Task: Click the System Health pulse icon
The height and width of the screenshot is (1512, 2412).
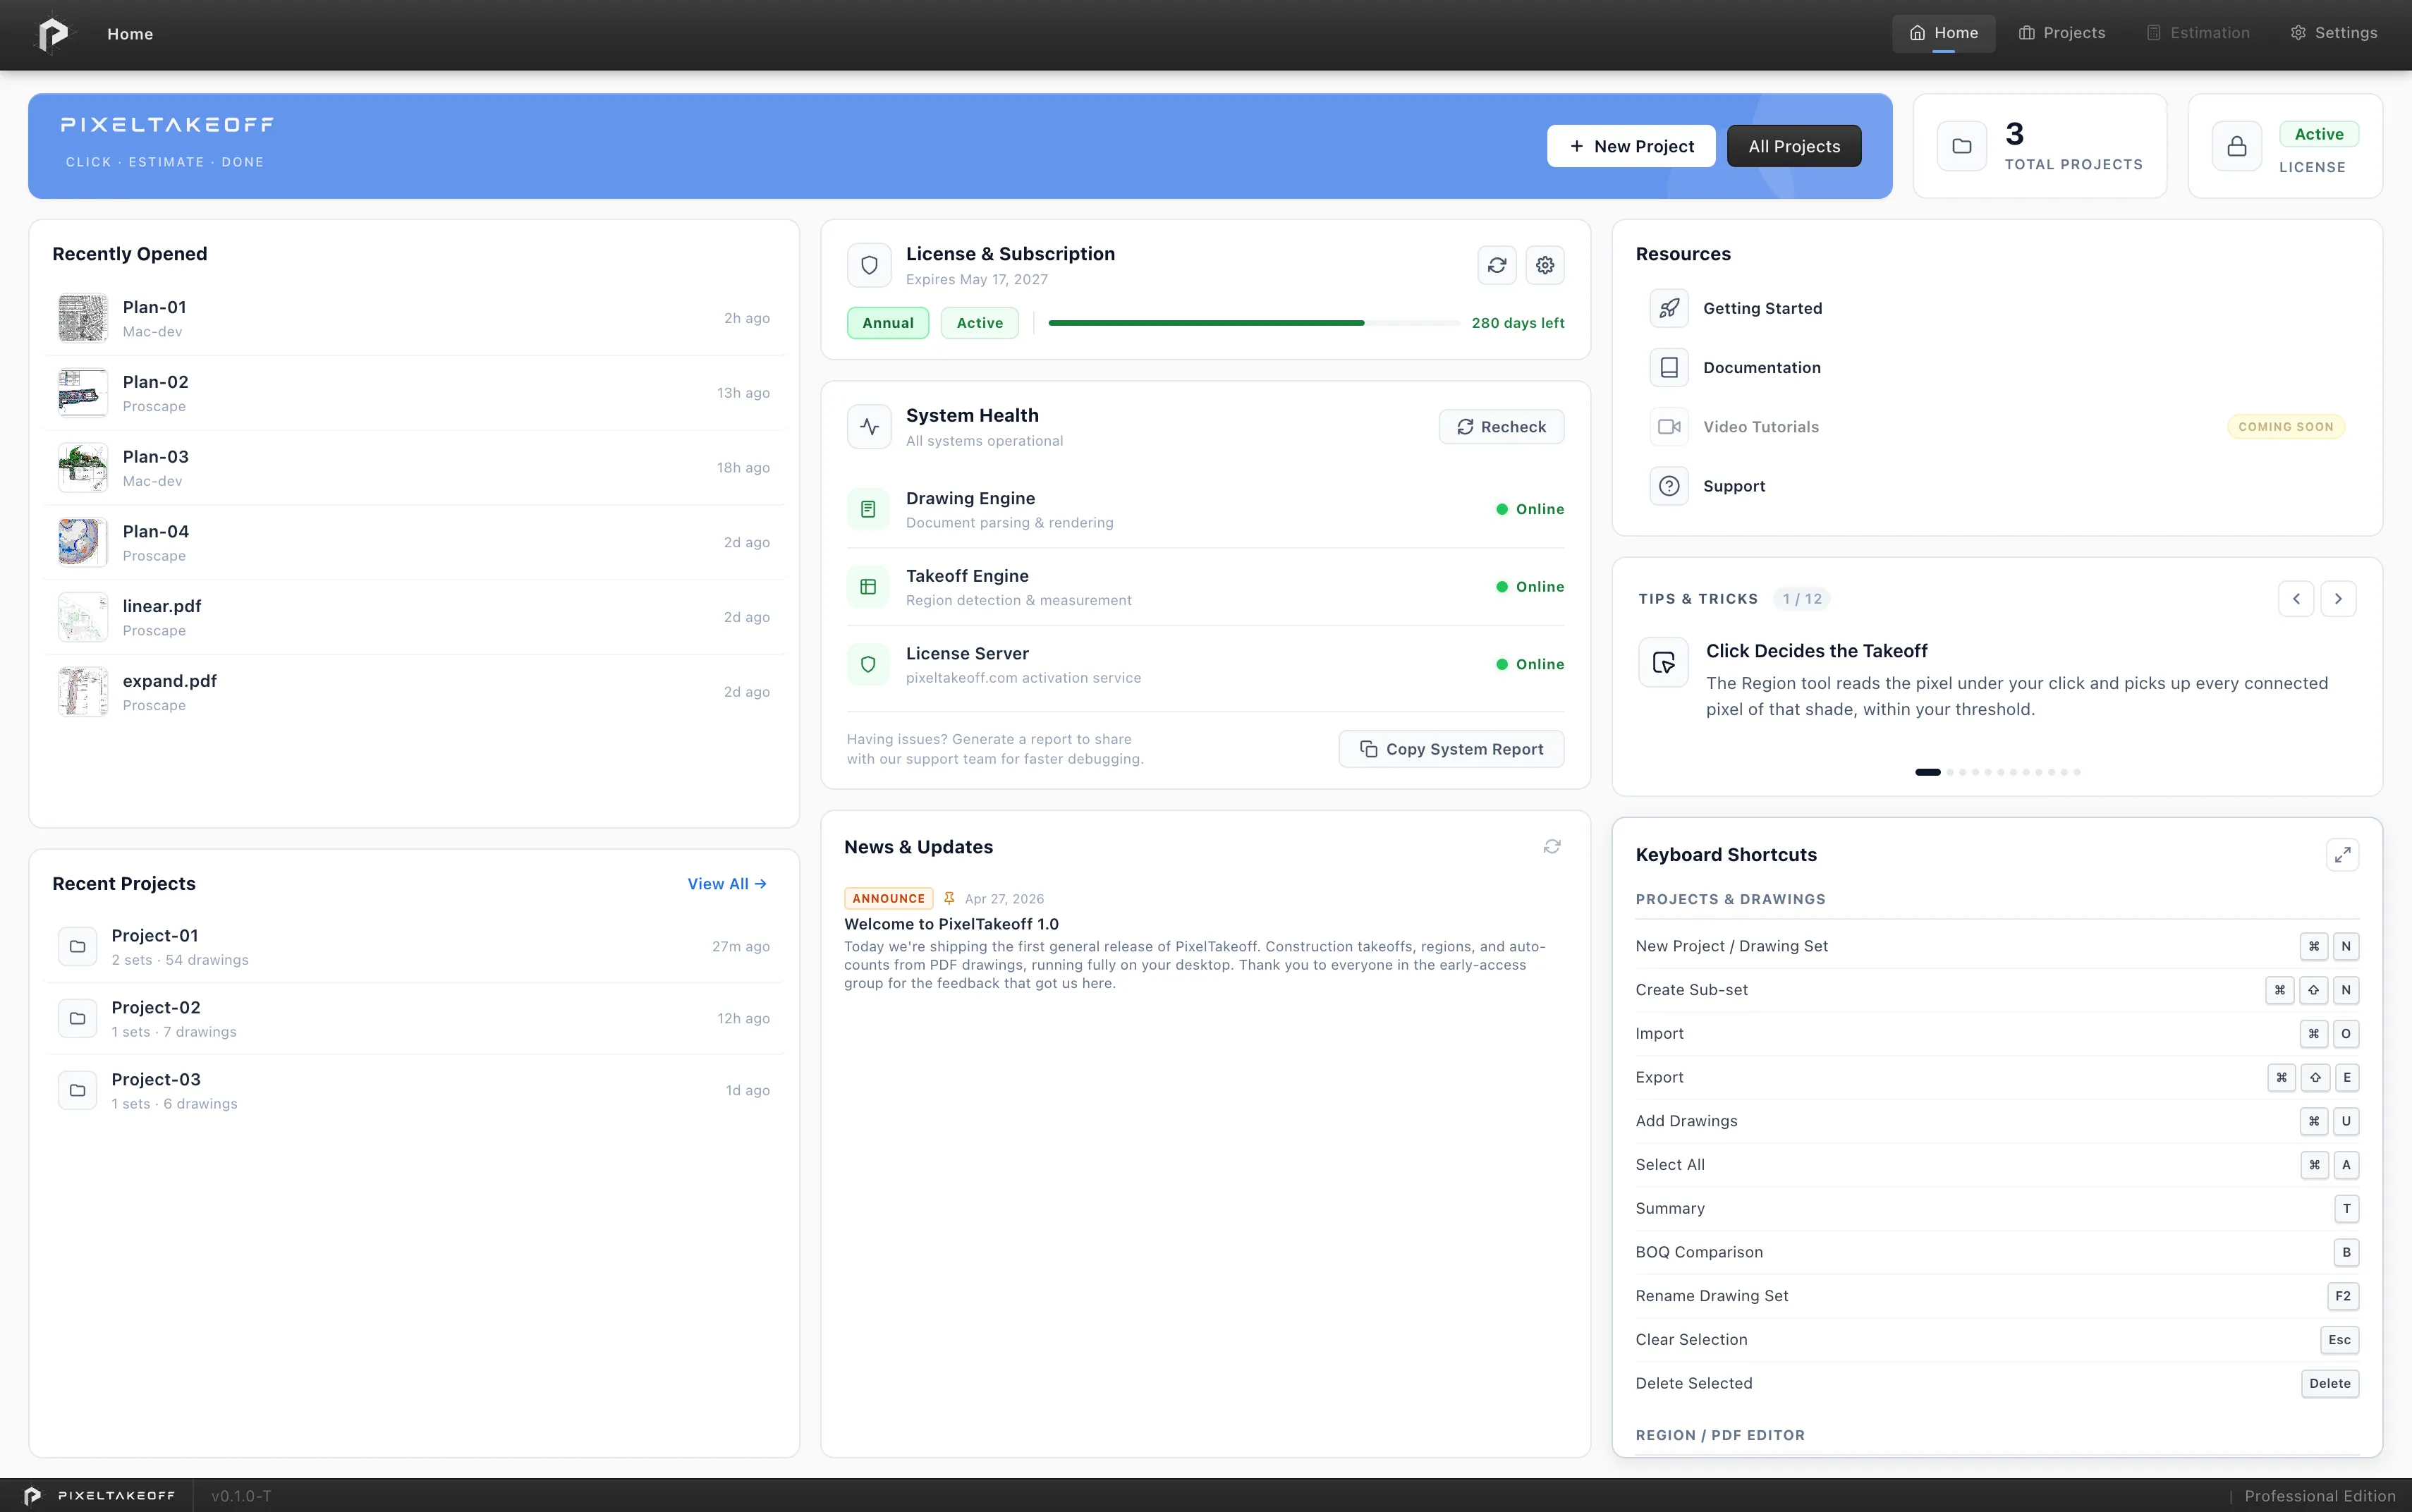Action: point(869,427)
